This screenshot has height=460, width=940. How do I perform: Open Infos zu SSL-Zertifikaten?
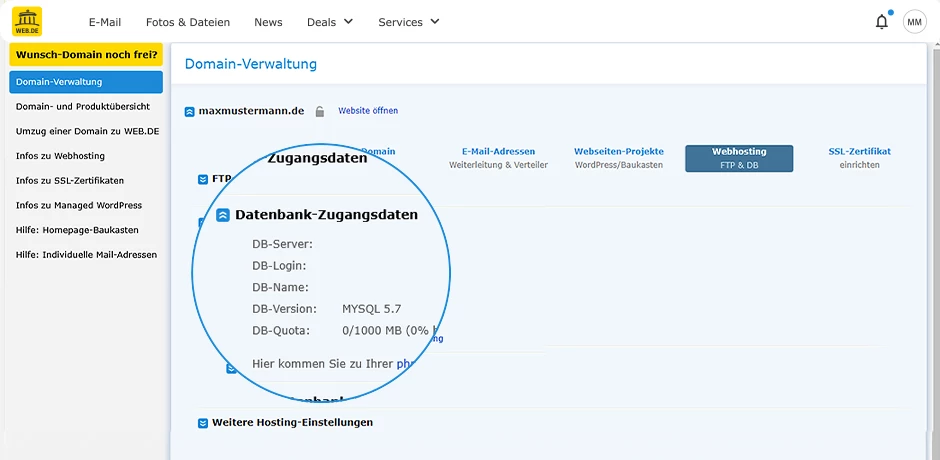(x=70, y=181)
